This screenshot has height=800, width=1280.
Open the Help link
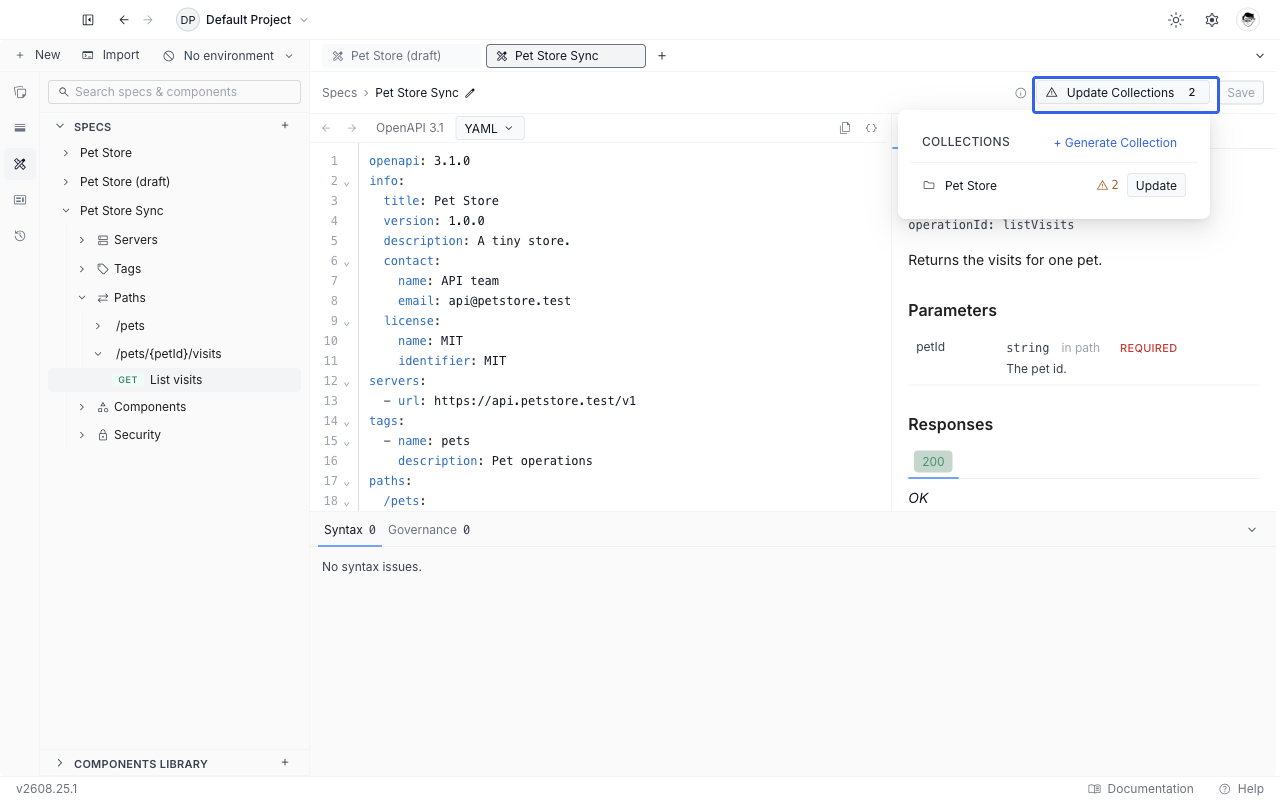tap(1241, 789)
